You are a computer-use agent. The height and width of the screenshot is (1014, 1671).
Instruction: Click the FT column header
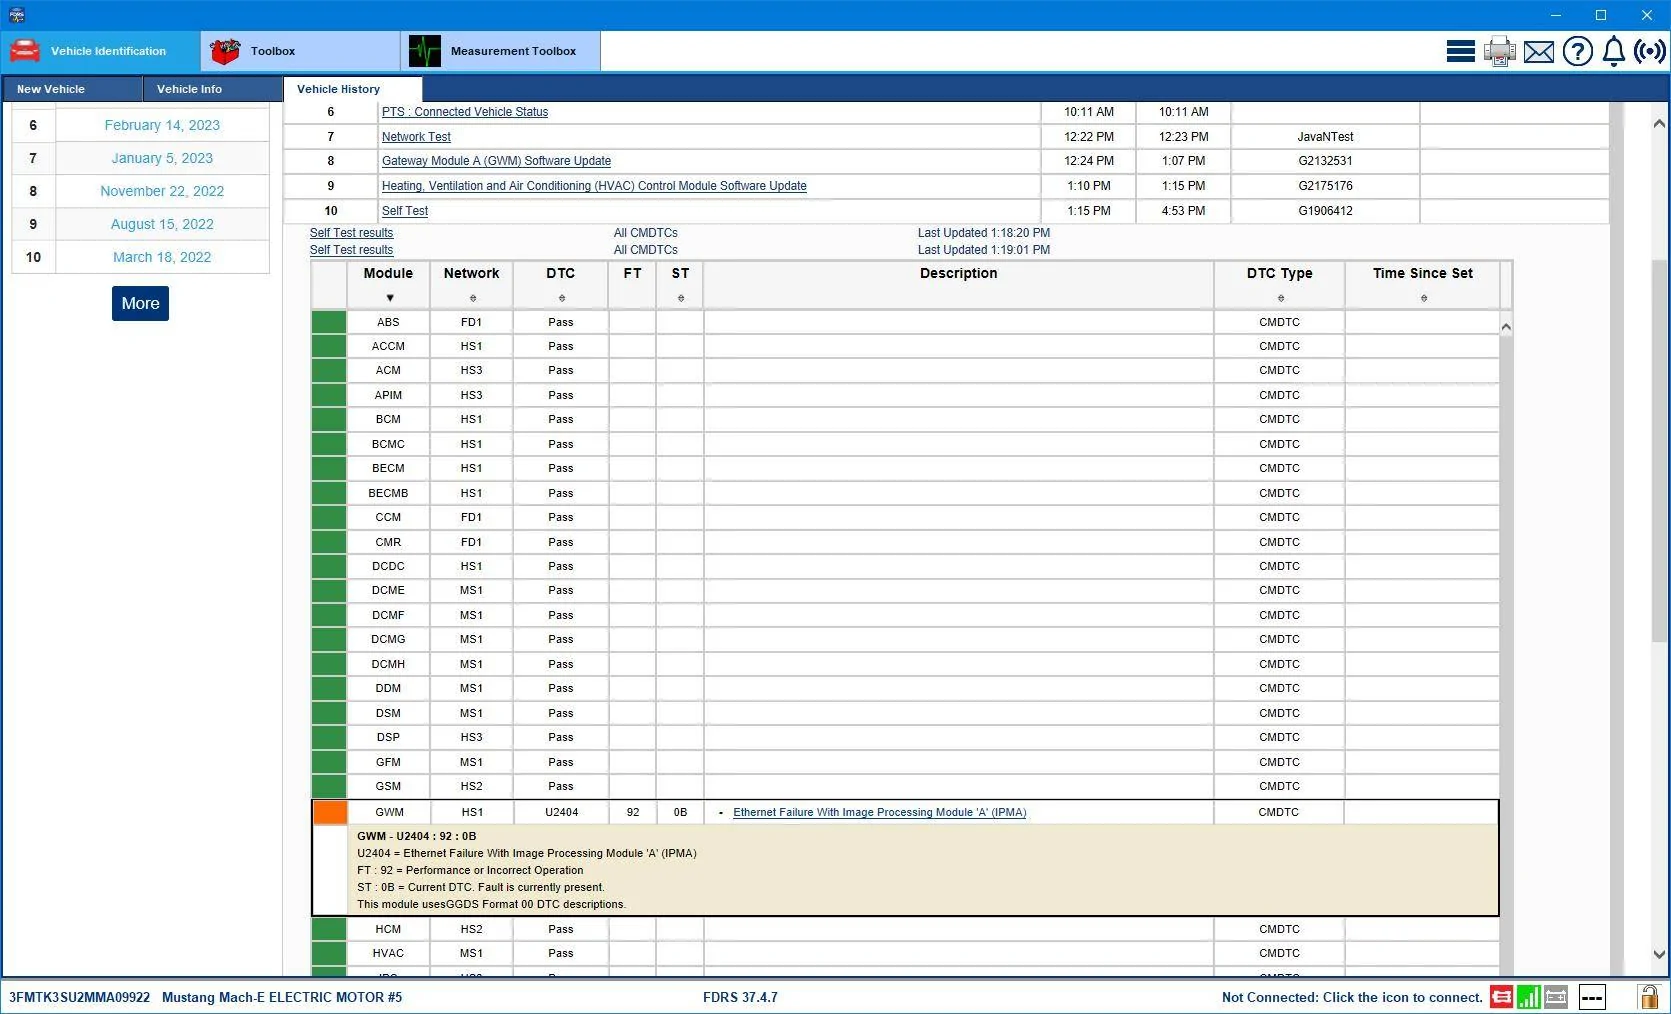[632, 284]
